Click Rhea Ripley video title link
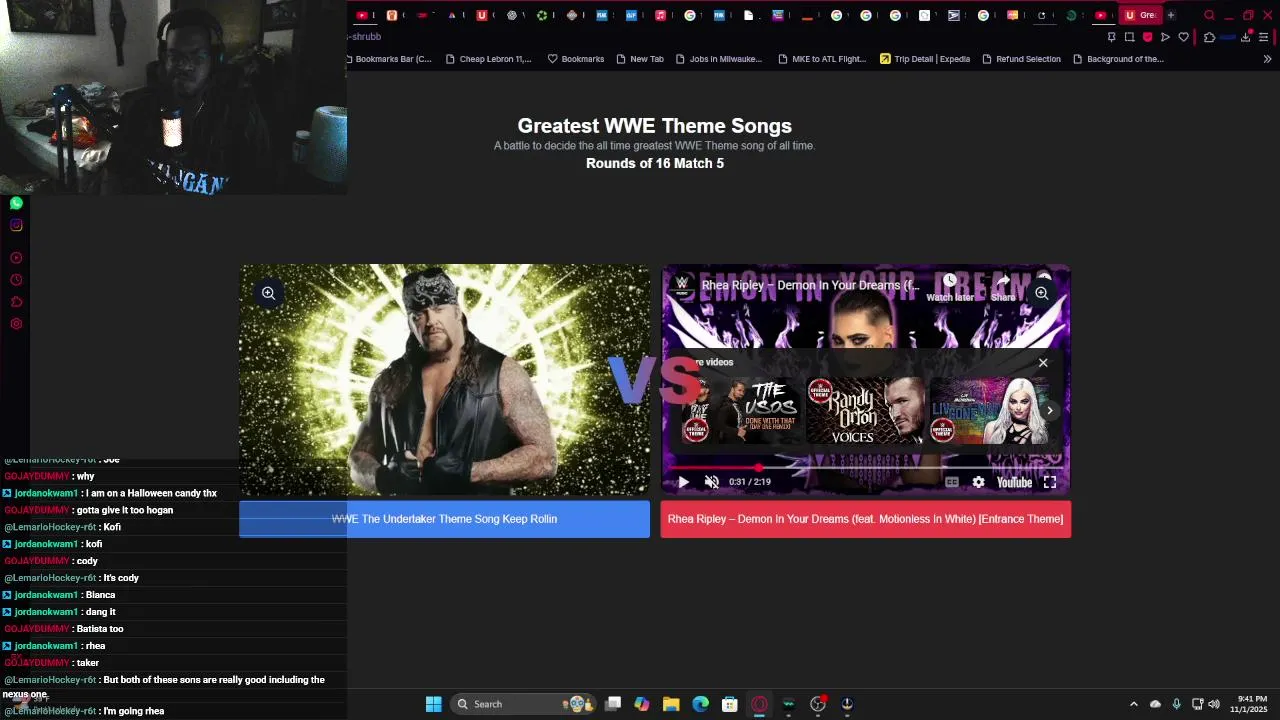The width and height of the screenshot is (1280, 720). click(810, 285)
